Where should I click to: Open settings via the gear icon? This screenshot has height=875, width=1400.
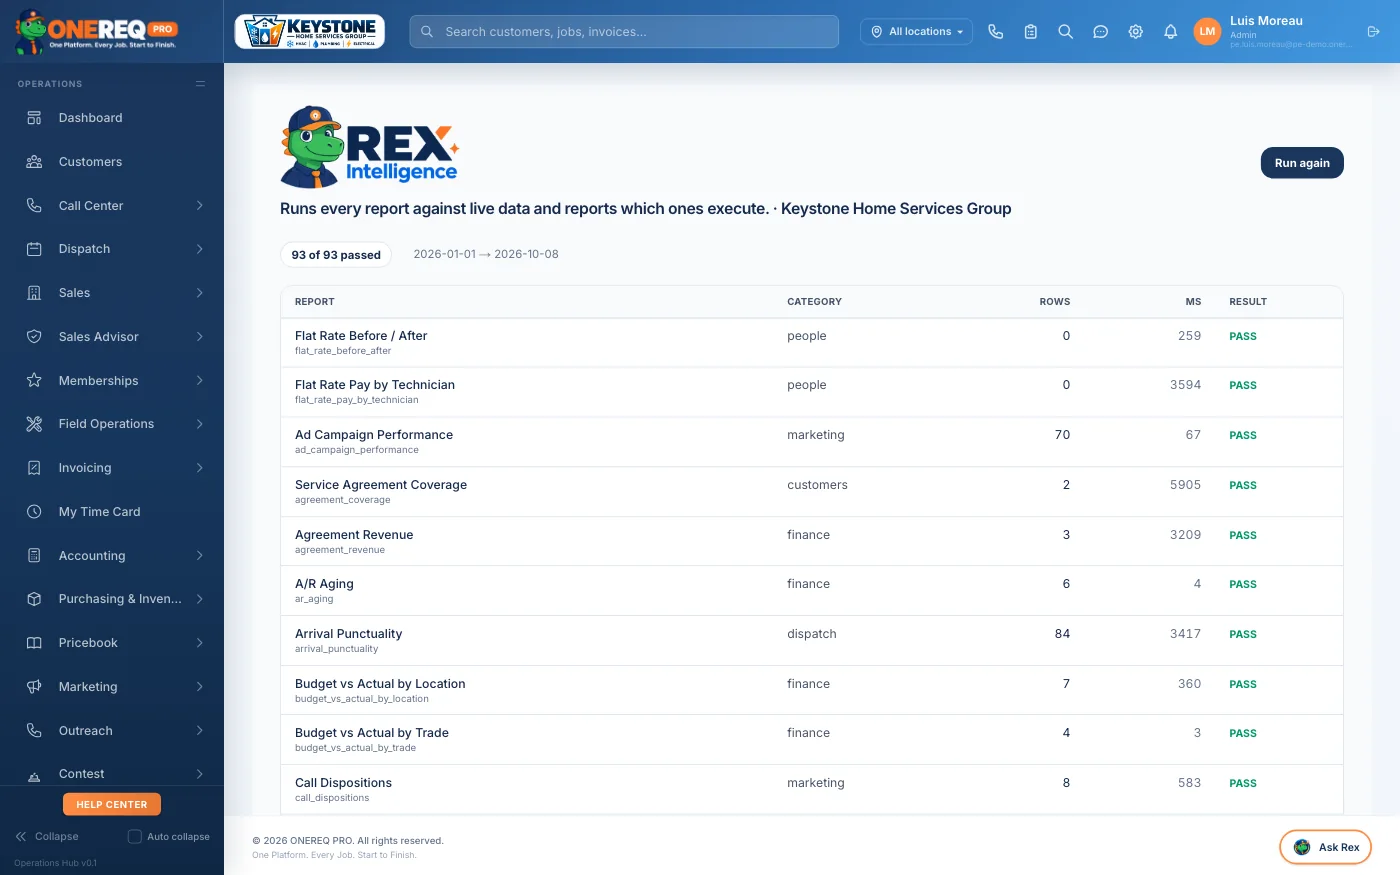point(1136,32)
